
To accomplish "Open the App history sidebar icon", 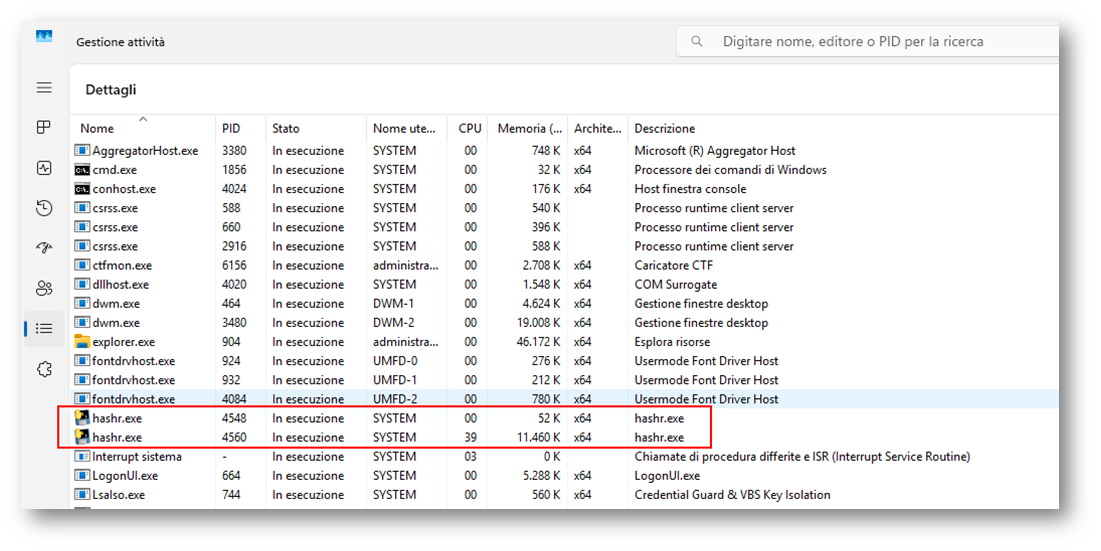I will pyautogui.click(x=44, y=208).
